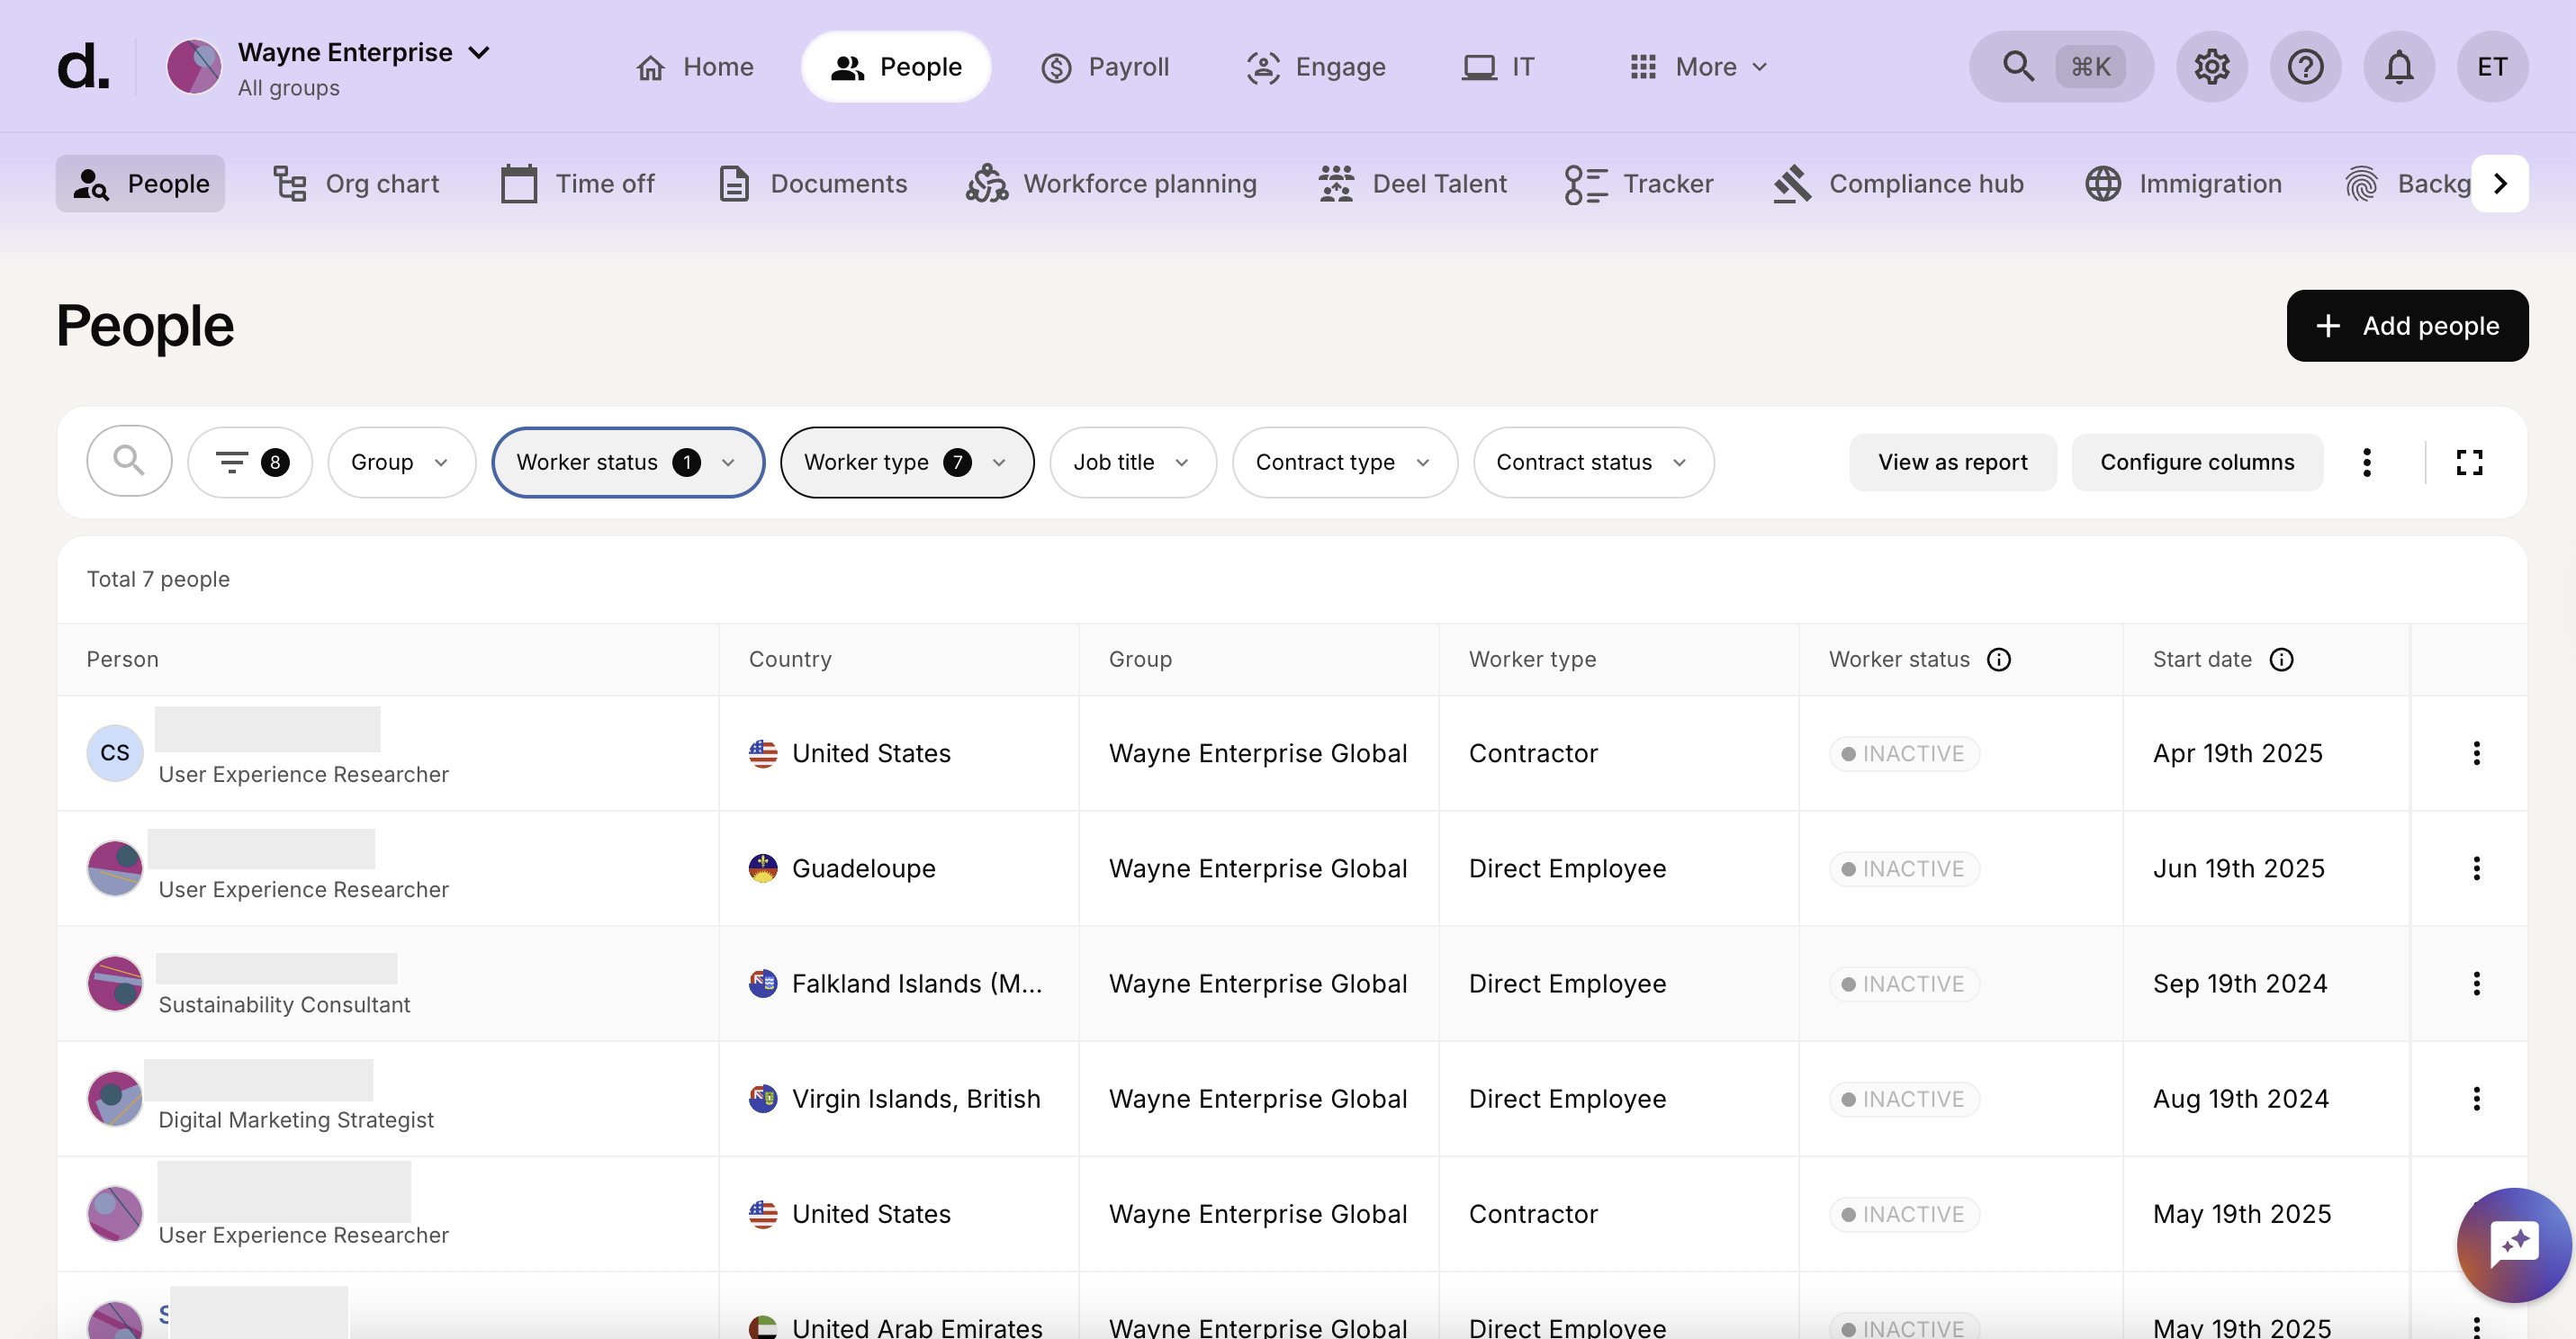2576x1339 pixels.
Task: Open the Time off tab
Action: point(579,183)
